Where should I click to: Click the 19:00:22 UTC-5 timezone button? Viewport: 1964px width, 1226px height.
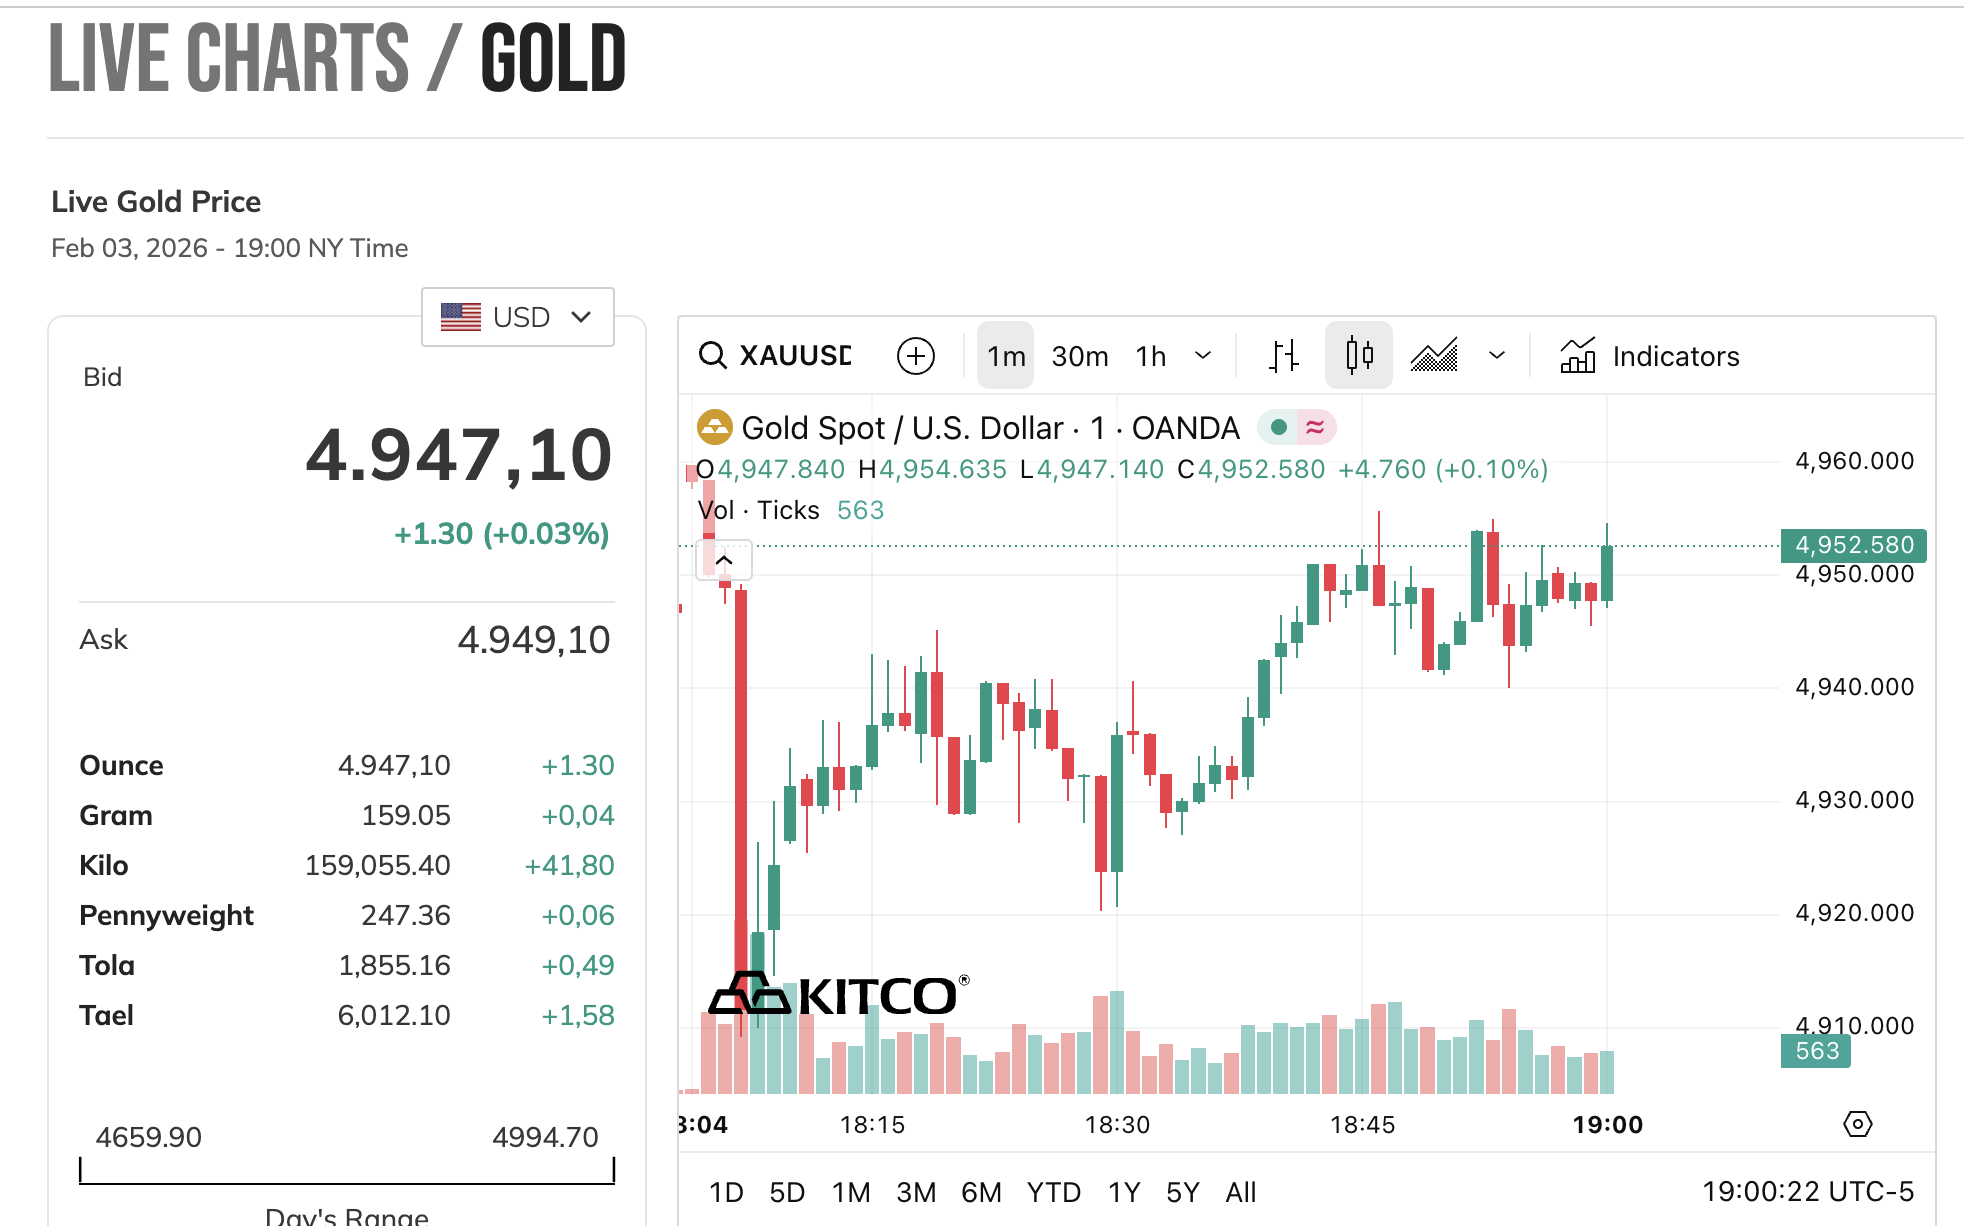(x=1807, y=1192)
